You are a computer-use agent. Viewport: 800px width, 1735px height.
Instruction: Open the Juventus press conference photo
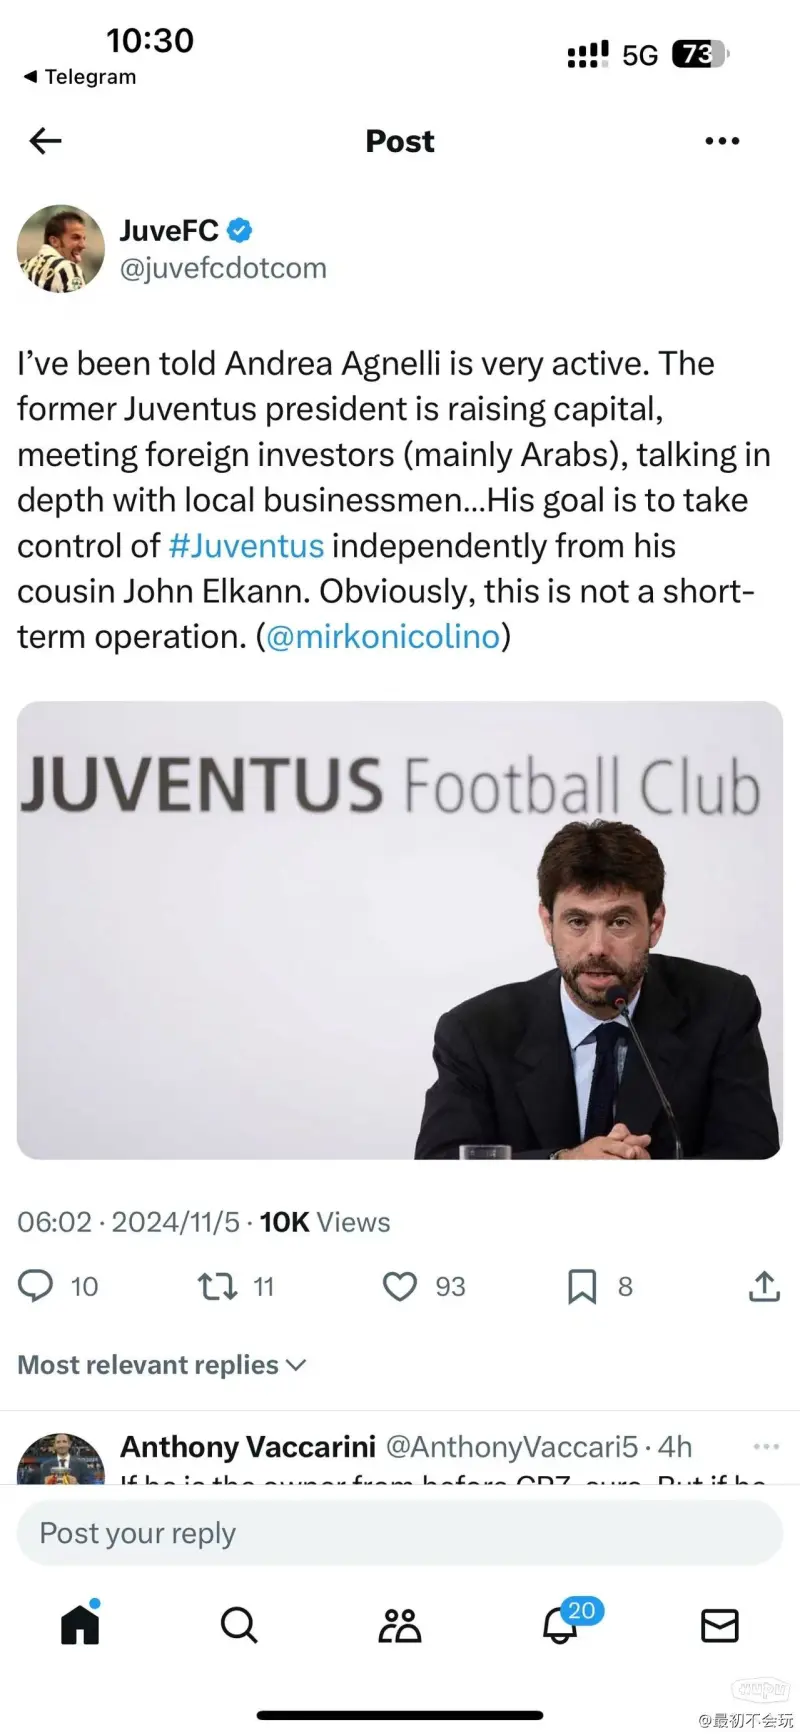coord(400,930)
